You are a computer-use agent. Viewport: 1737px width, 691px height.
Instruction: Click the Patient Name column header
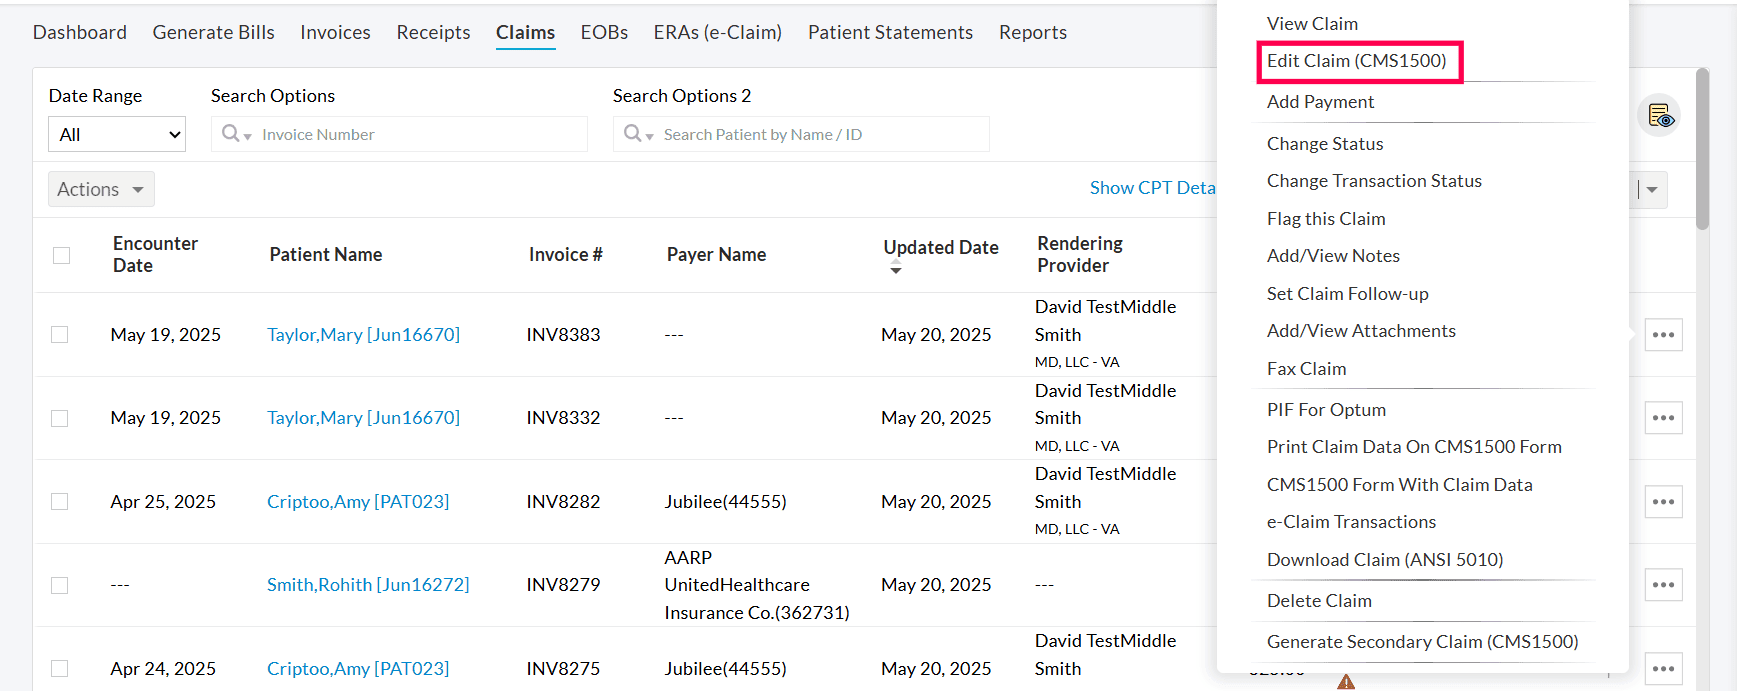pos(326,255)
